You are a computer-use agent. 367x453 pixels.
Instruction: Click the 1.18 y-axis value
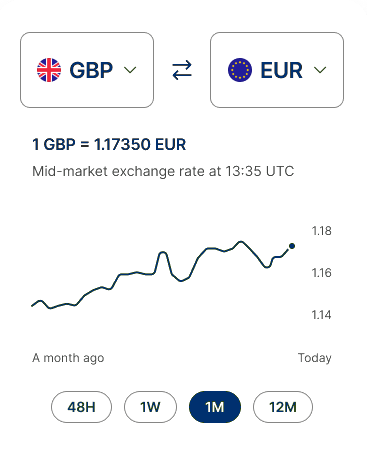pyautogui.click(x=322, y=231)
